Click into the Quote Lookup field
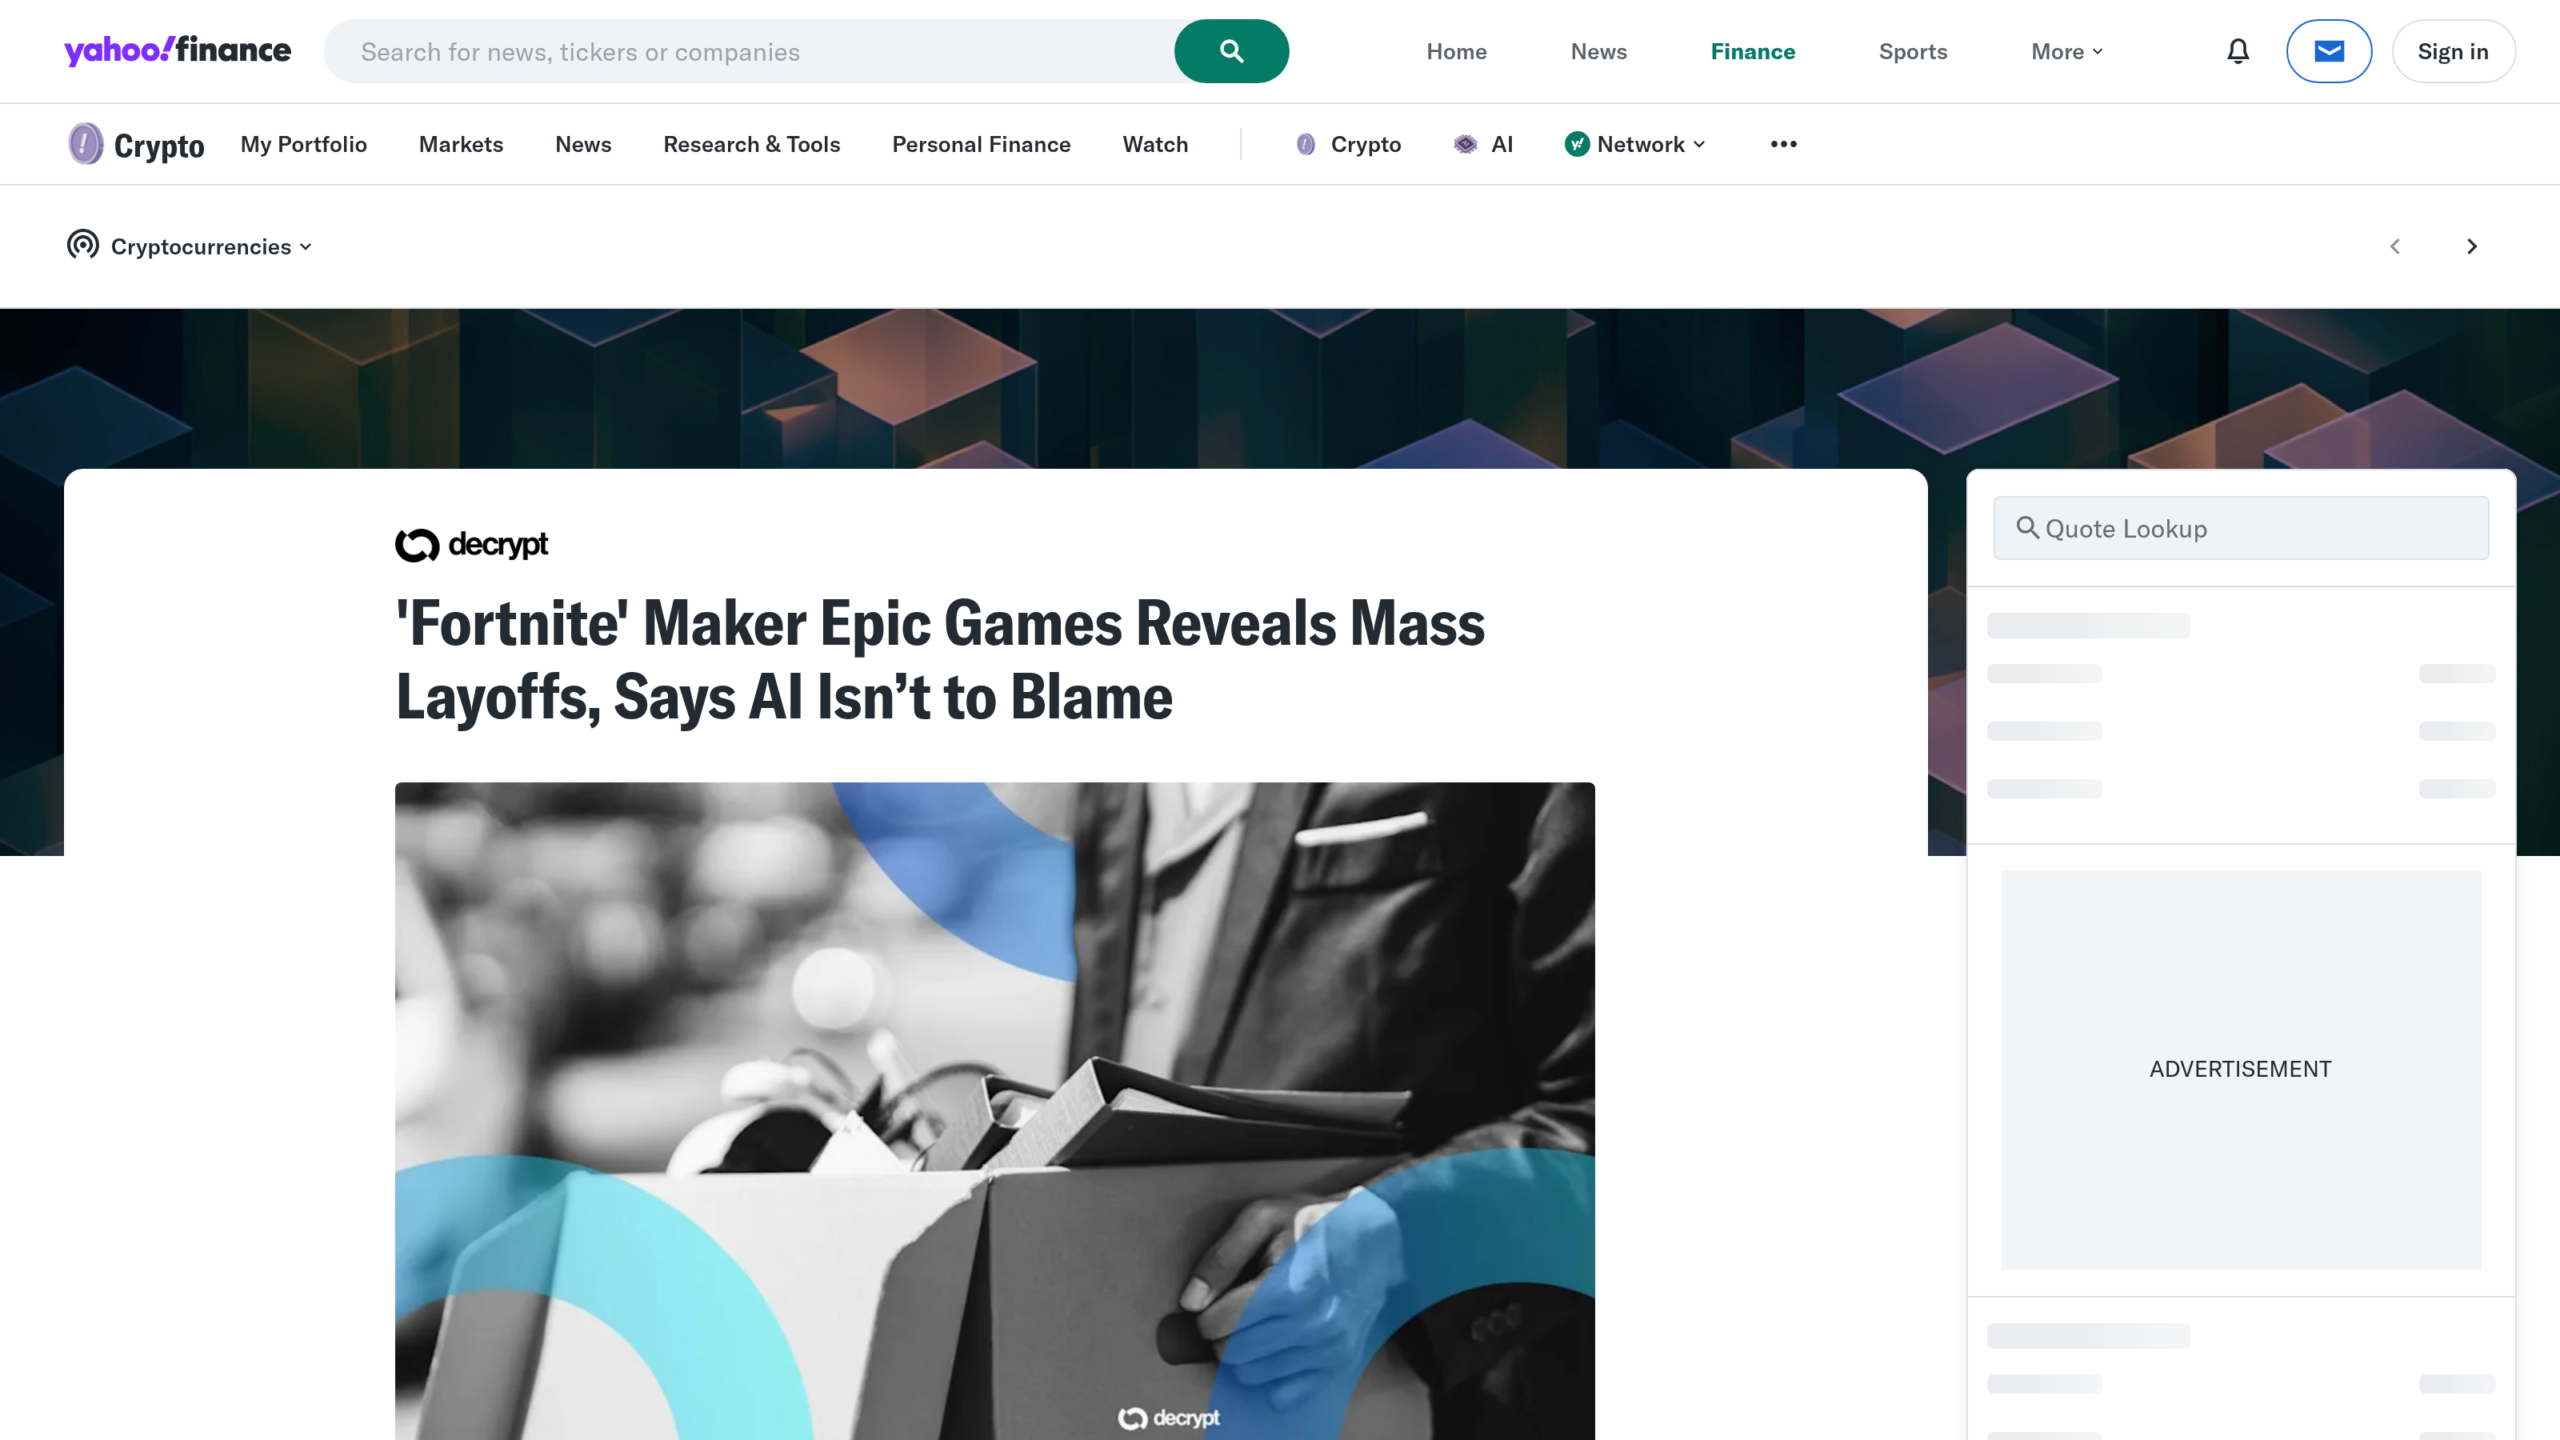This screenshot has height=1440, width=2560. (2241, 528)
